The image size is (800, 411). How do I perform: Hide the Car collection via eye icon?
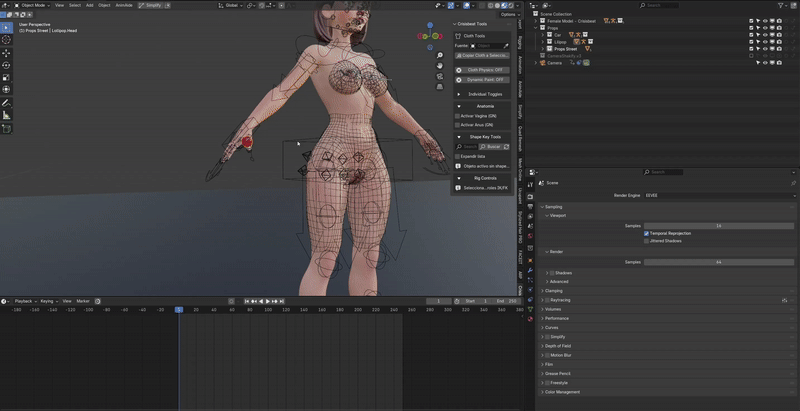[765, 35]
